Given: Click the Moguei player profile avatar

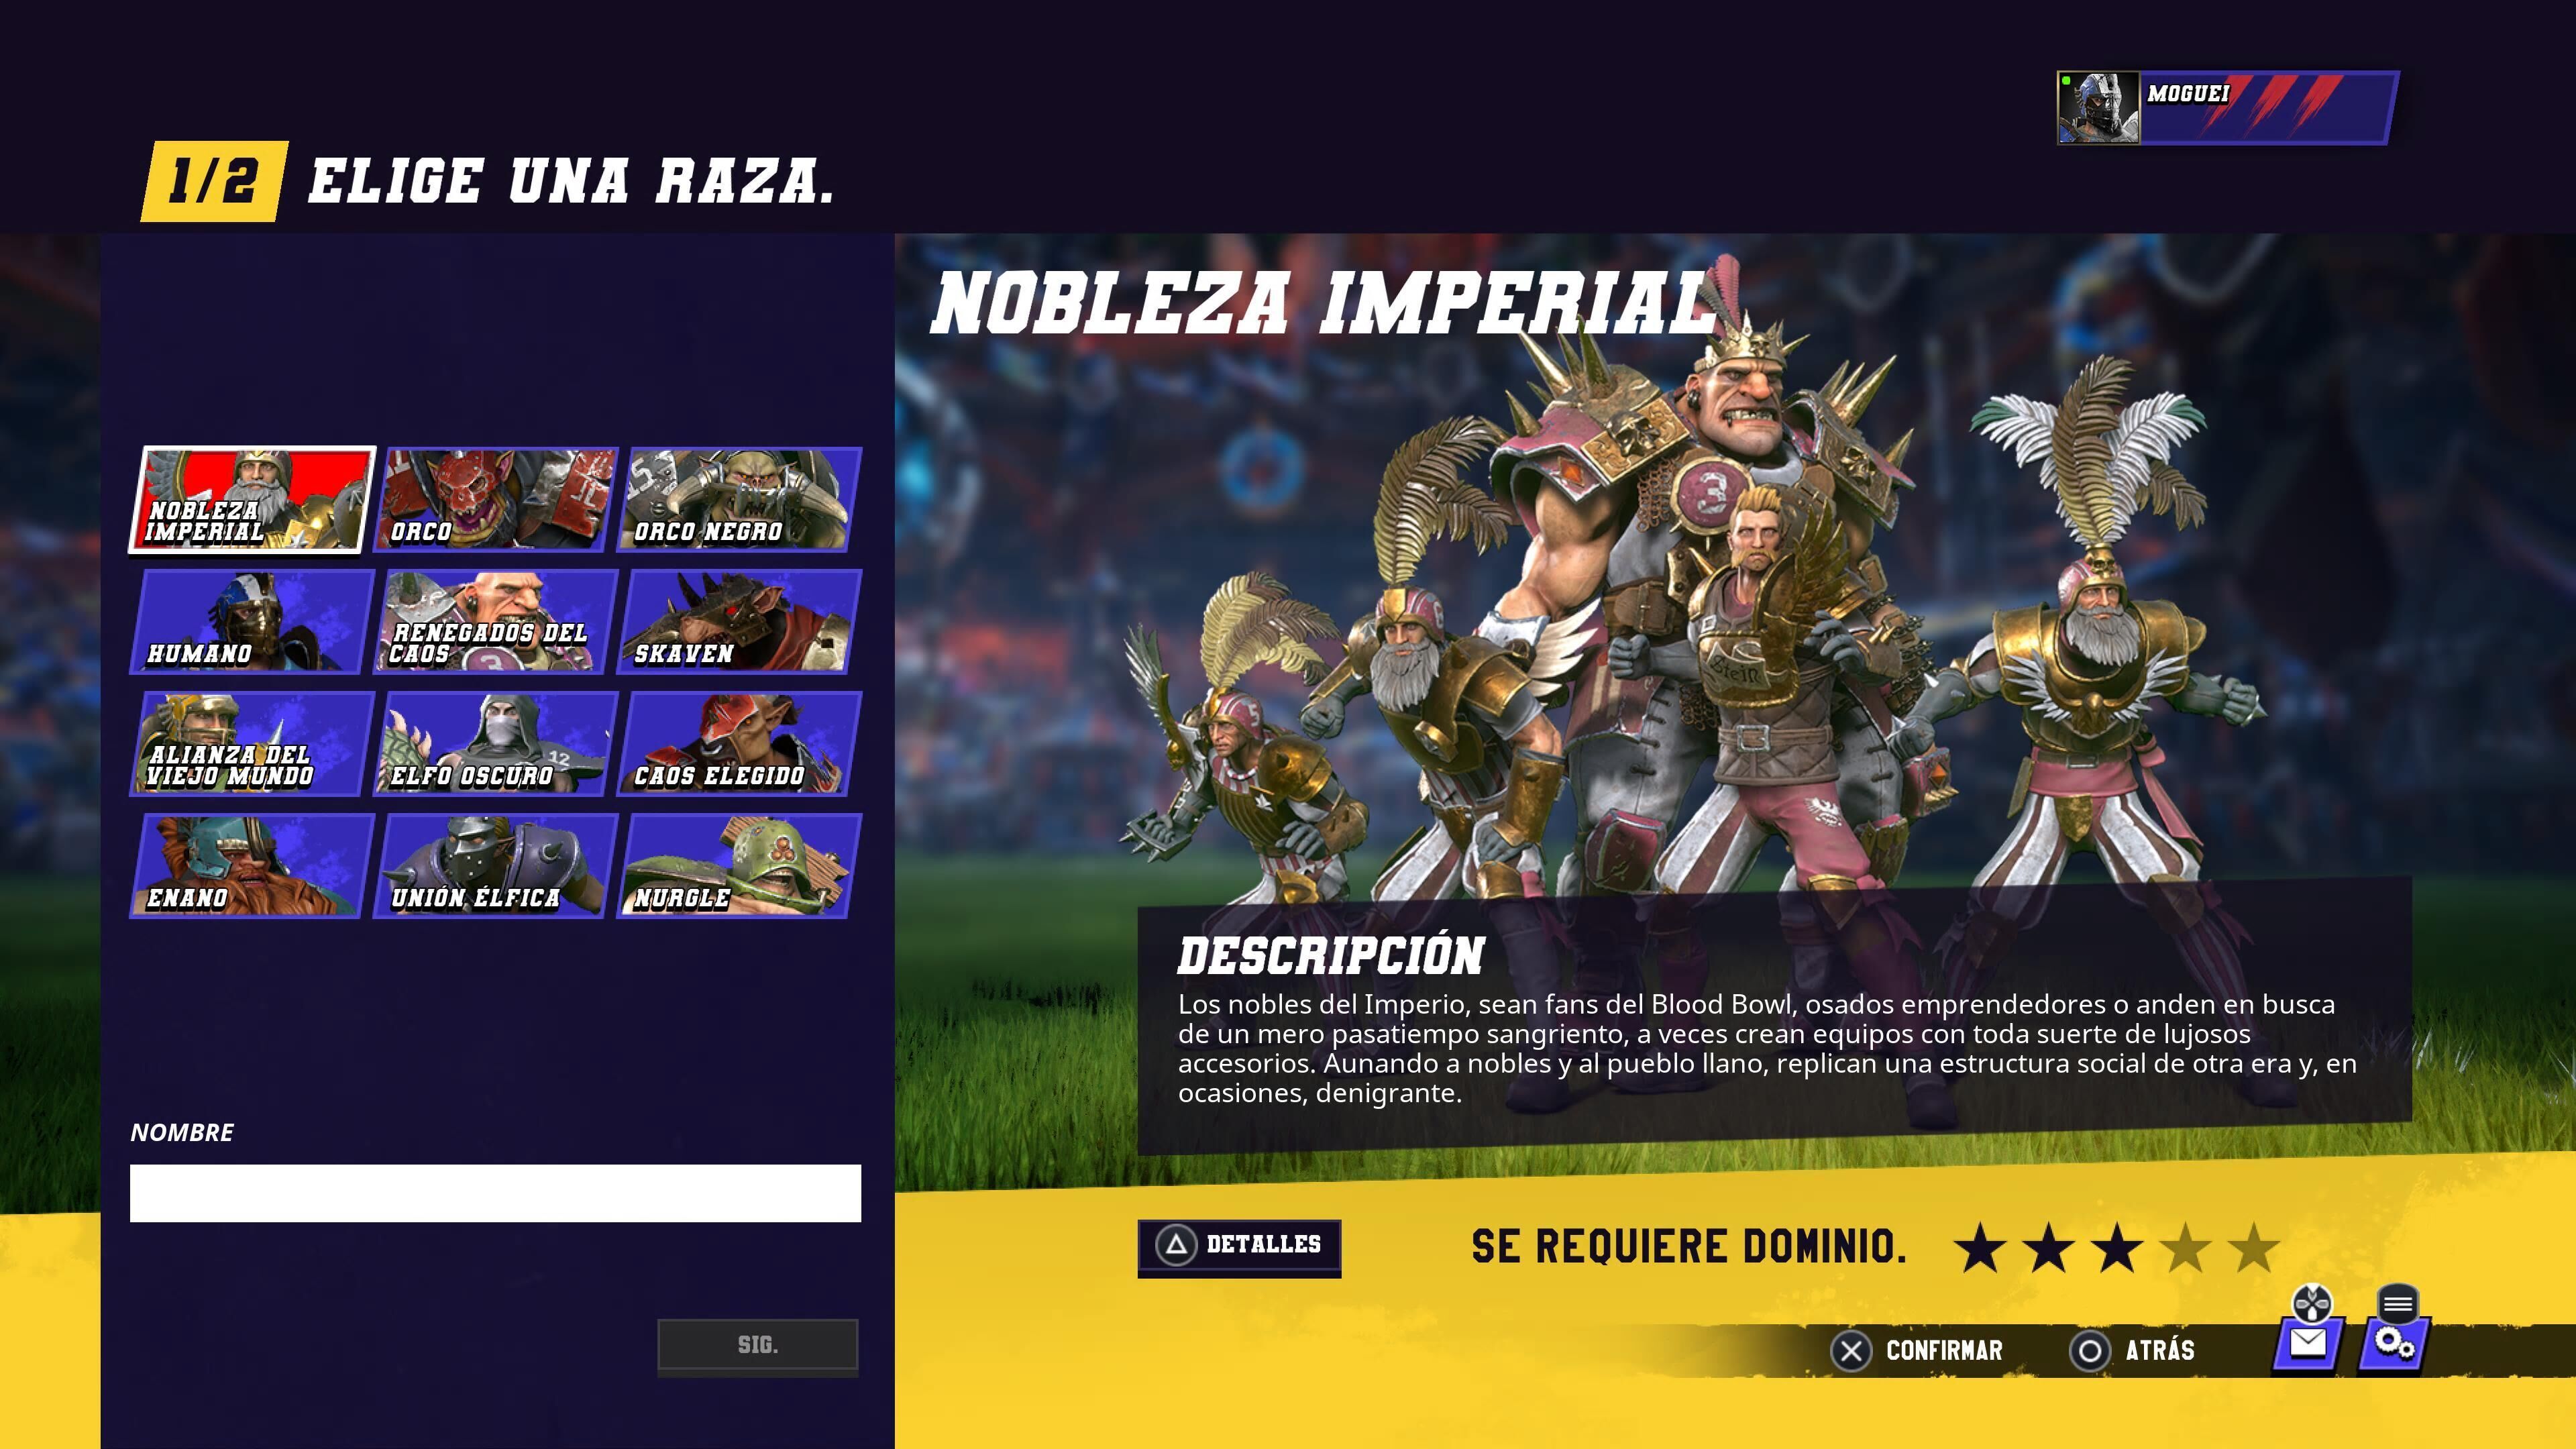Looking at the screenshot, I should point(2098,108).
